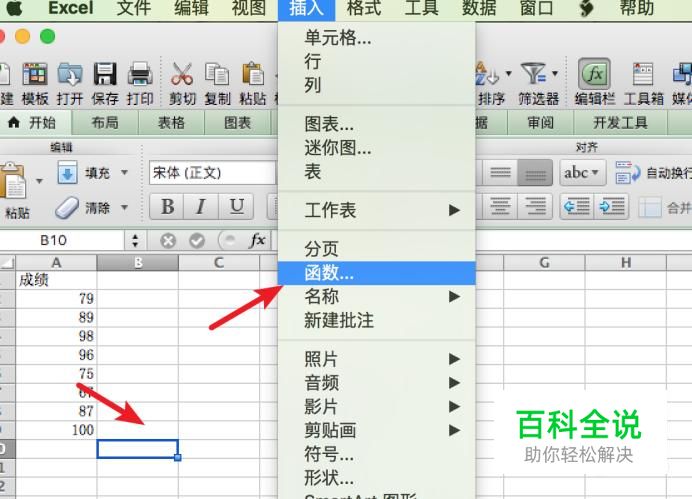Click the increase indent icon
The width and height of the screenshot is (692, 499).
coord(612,206)
